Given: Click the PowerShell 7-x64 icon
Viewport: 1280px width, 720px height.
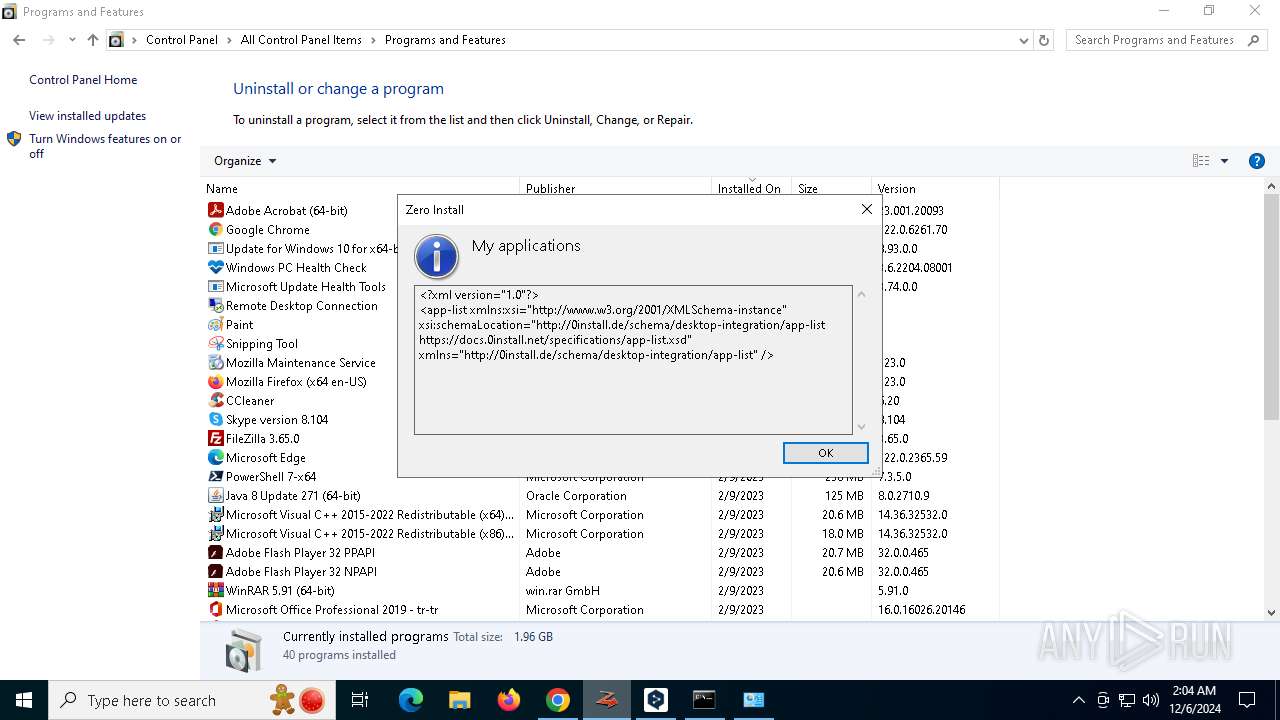Looking at the screenshot, I should pyautogui.click(x=215, y=476).
